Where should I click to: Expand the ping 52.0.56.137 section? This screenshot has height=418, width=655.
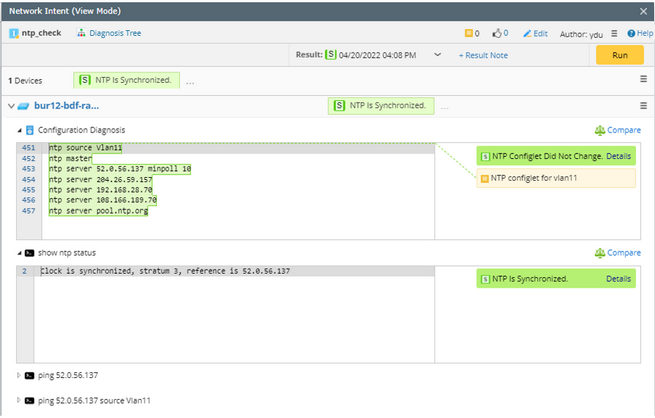(18, 375)
